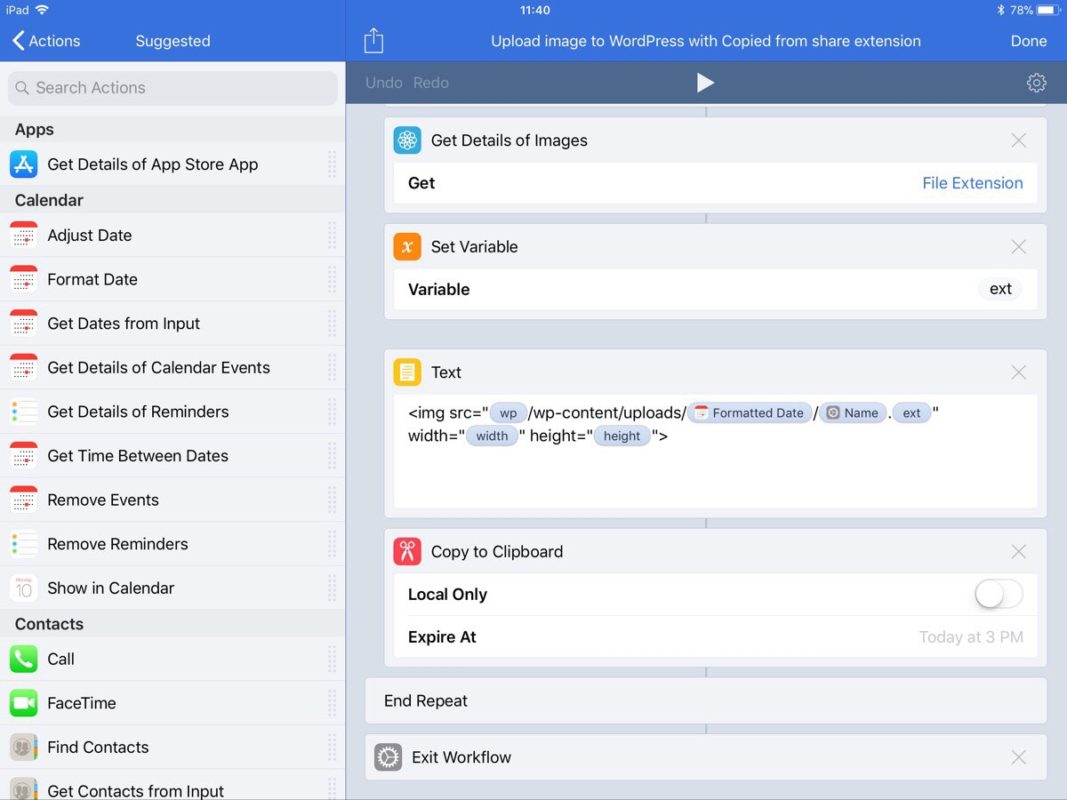This screenshot has width=1067, height=800.
Task: Select Show in Calendar icon
Action: click(x=24, y=588)
